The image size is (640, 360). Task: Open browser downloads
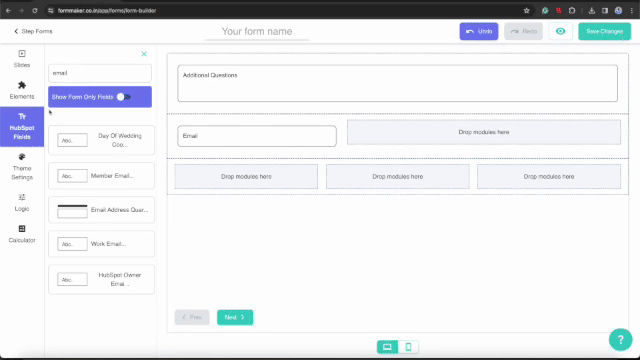591,11
